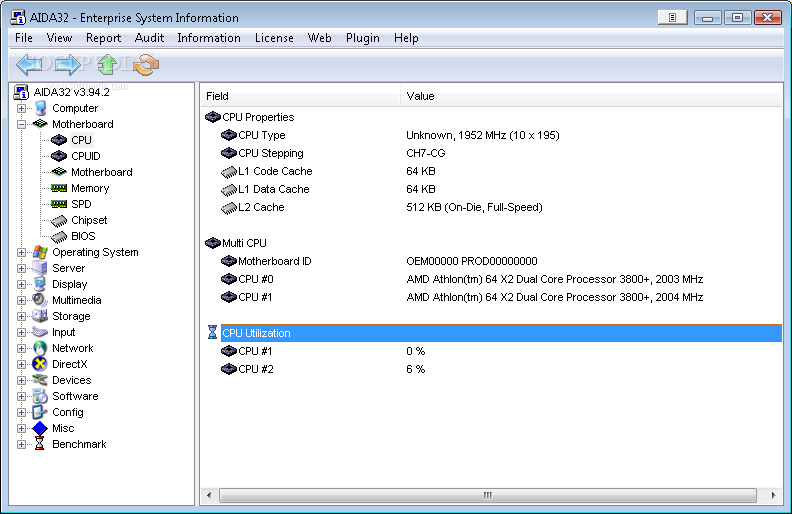
Task: Open the Plugin menu
Action: pos(363,38)
